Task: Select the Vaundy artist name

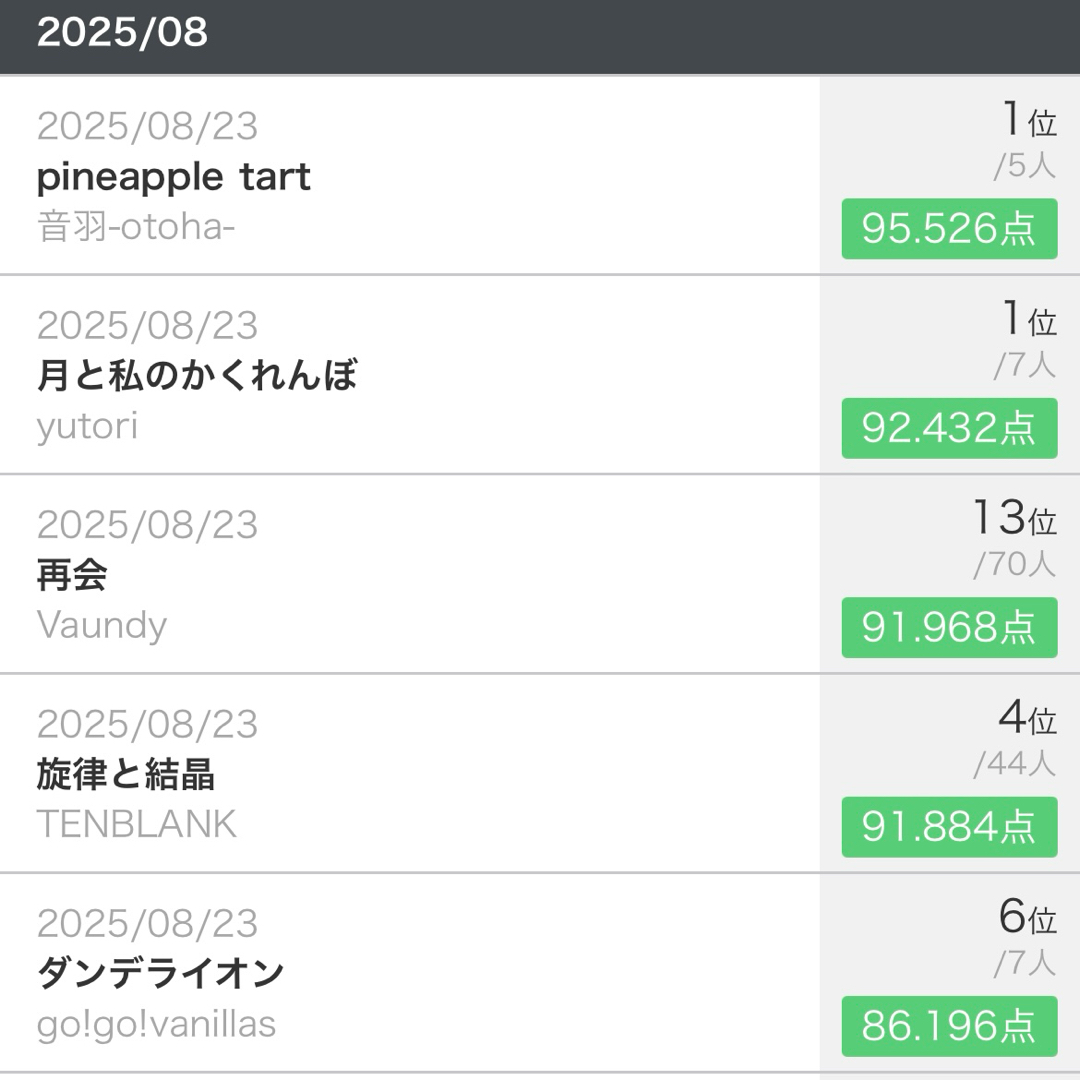Action: pyautogui.click(x=101, y=625)
